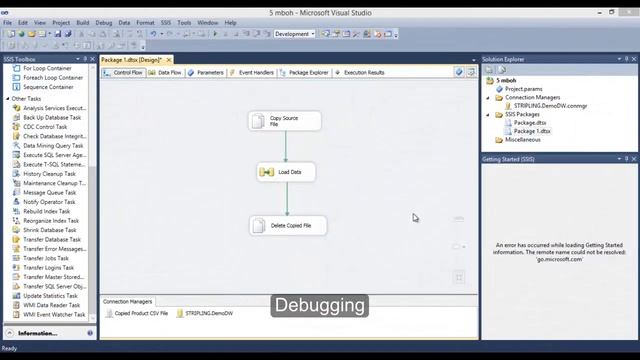Choose History Cleanup Task in toolbox

[49, 174]
